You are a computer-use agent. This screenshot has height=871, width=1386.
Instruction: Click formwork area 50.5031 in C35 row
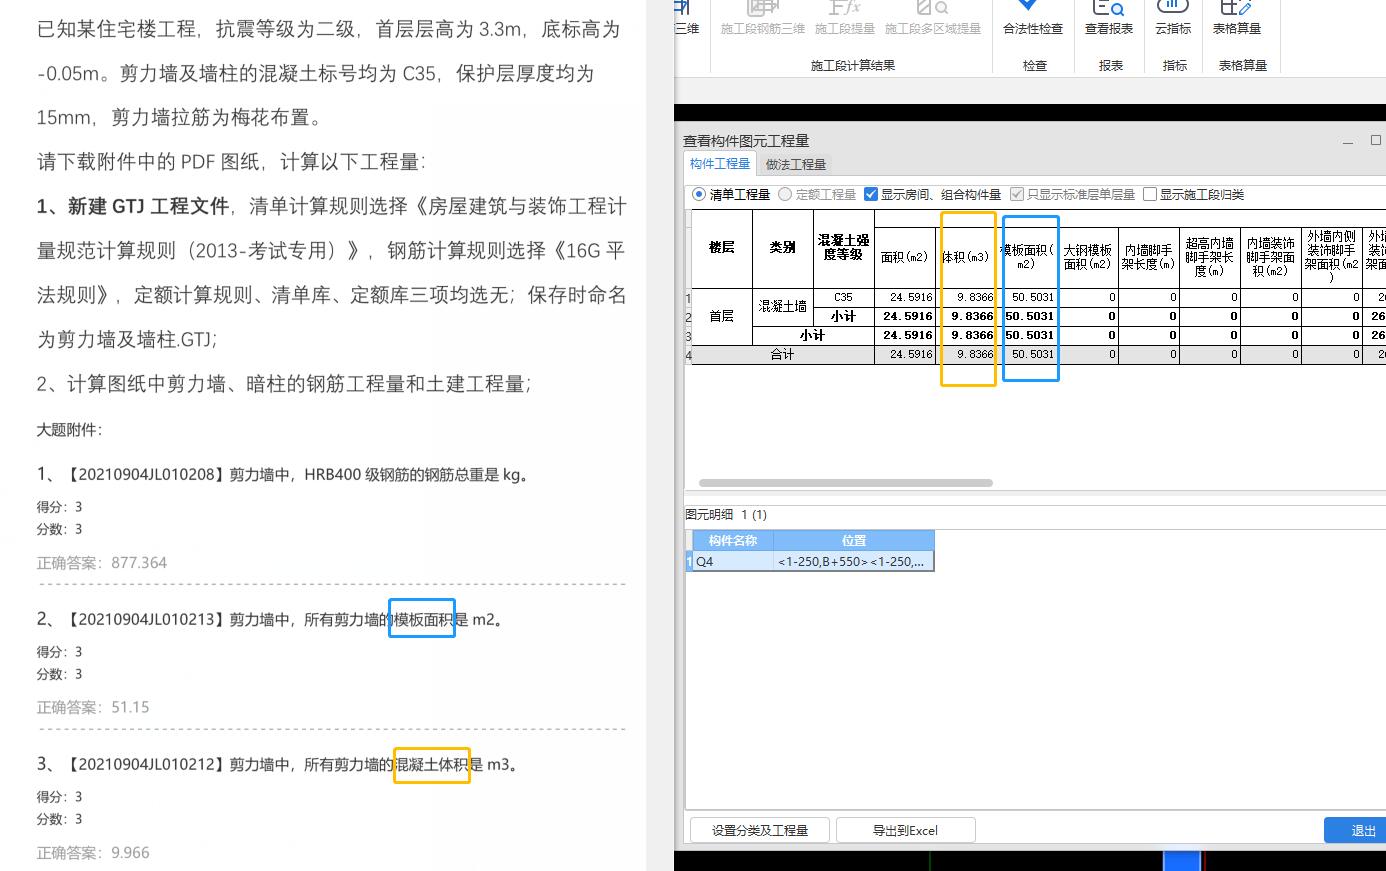(1027, 297)
